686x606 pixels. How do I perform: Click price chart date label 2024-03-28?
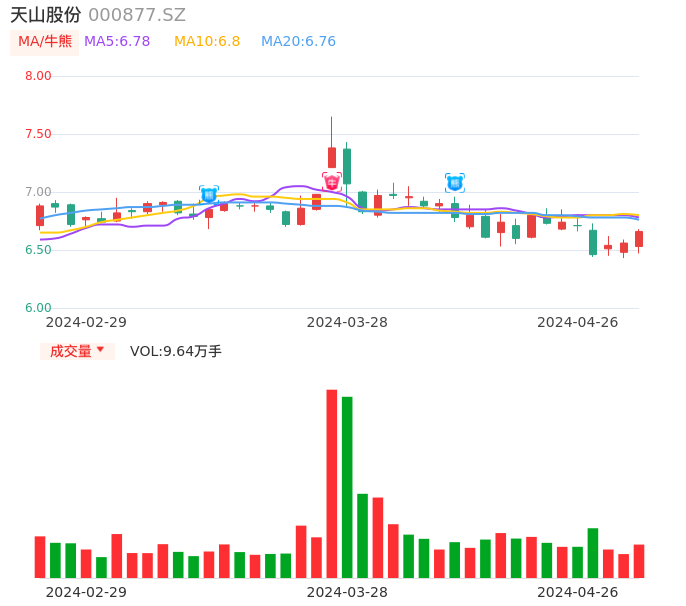[x=347, y=322]
